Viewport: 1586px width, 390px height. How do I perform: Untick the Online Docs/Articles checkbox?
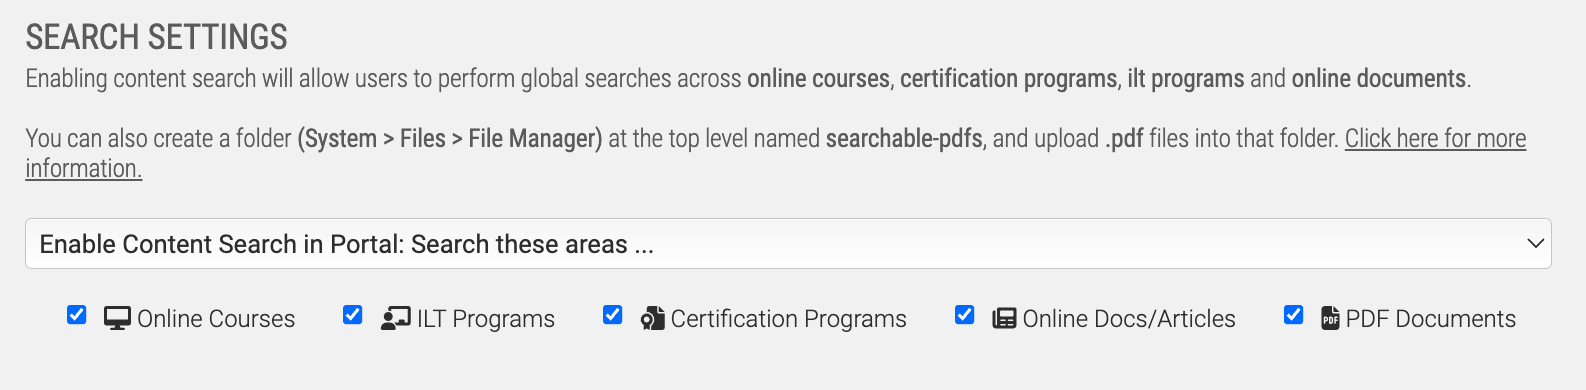964,315
